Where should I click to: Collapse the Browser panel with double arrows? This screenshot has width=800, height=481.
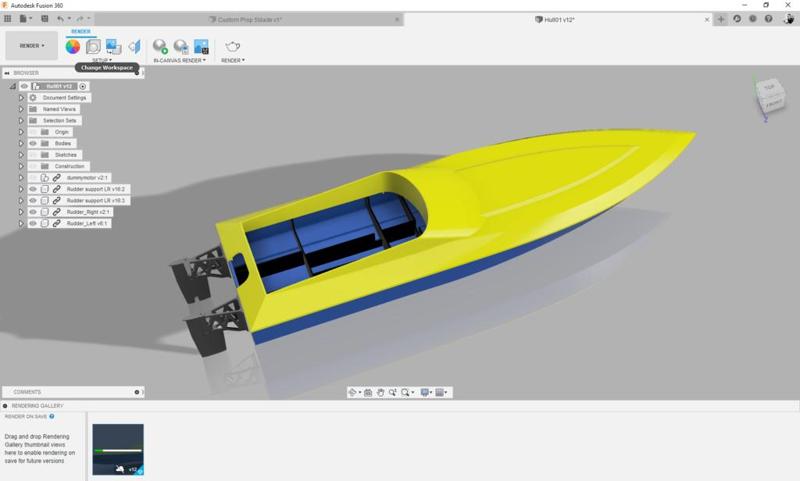tap(7, 73)
